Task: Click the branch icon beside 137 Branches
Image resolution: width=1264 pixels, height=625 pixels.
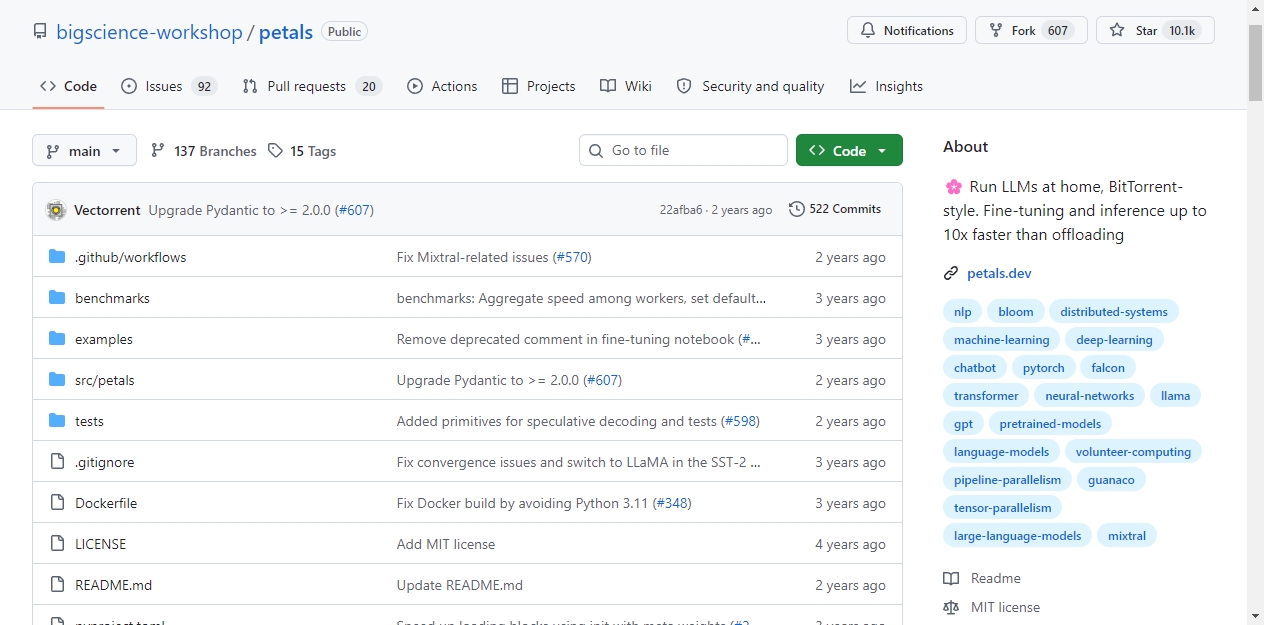Action: [158, 151]
